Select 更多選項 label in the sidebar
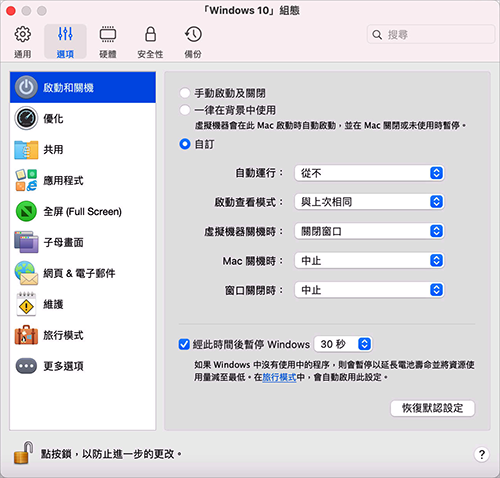The height and width of the screenshot is (478, 500). pos(63,366)
